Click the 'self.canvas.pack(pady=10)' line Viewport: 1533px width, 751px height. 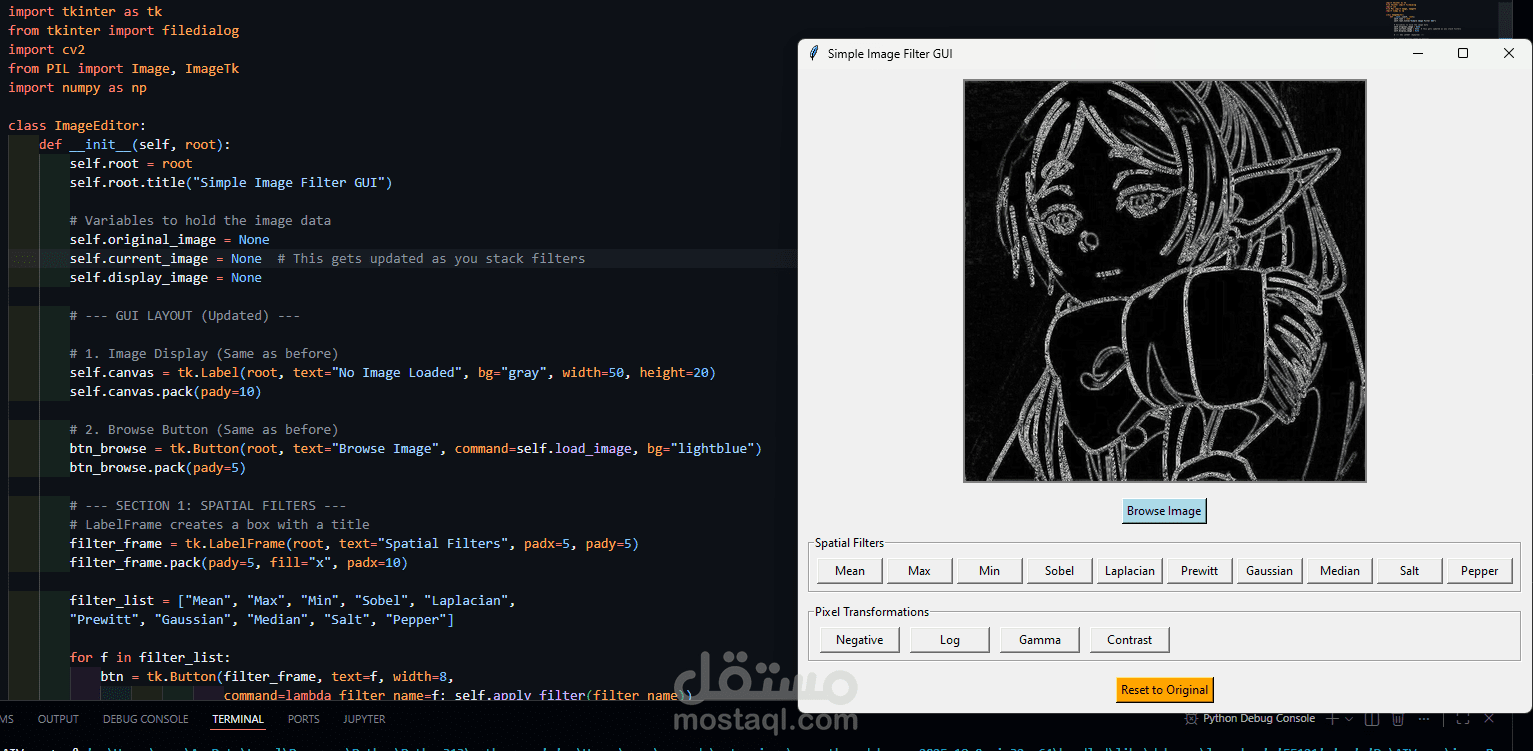coord(166,392)
